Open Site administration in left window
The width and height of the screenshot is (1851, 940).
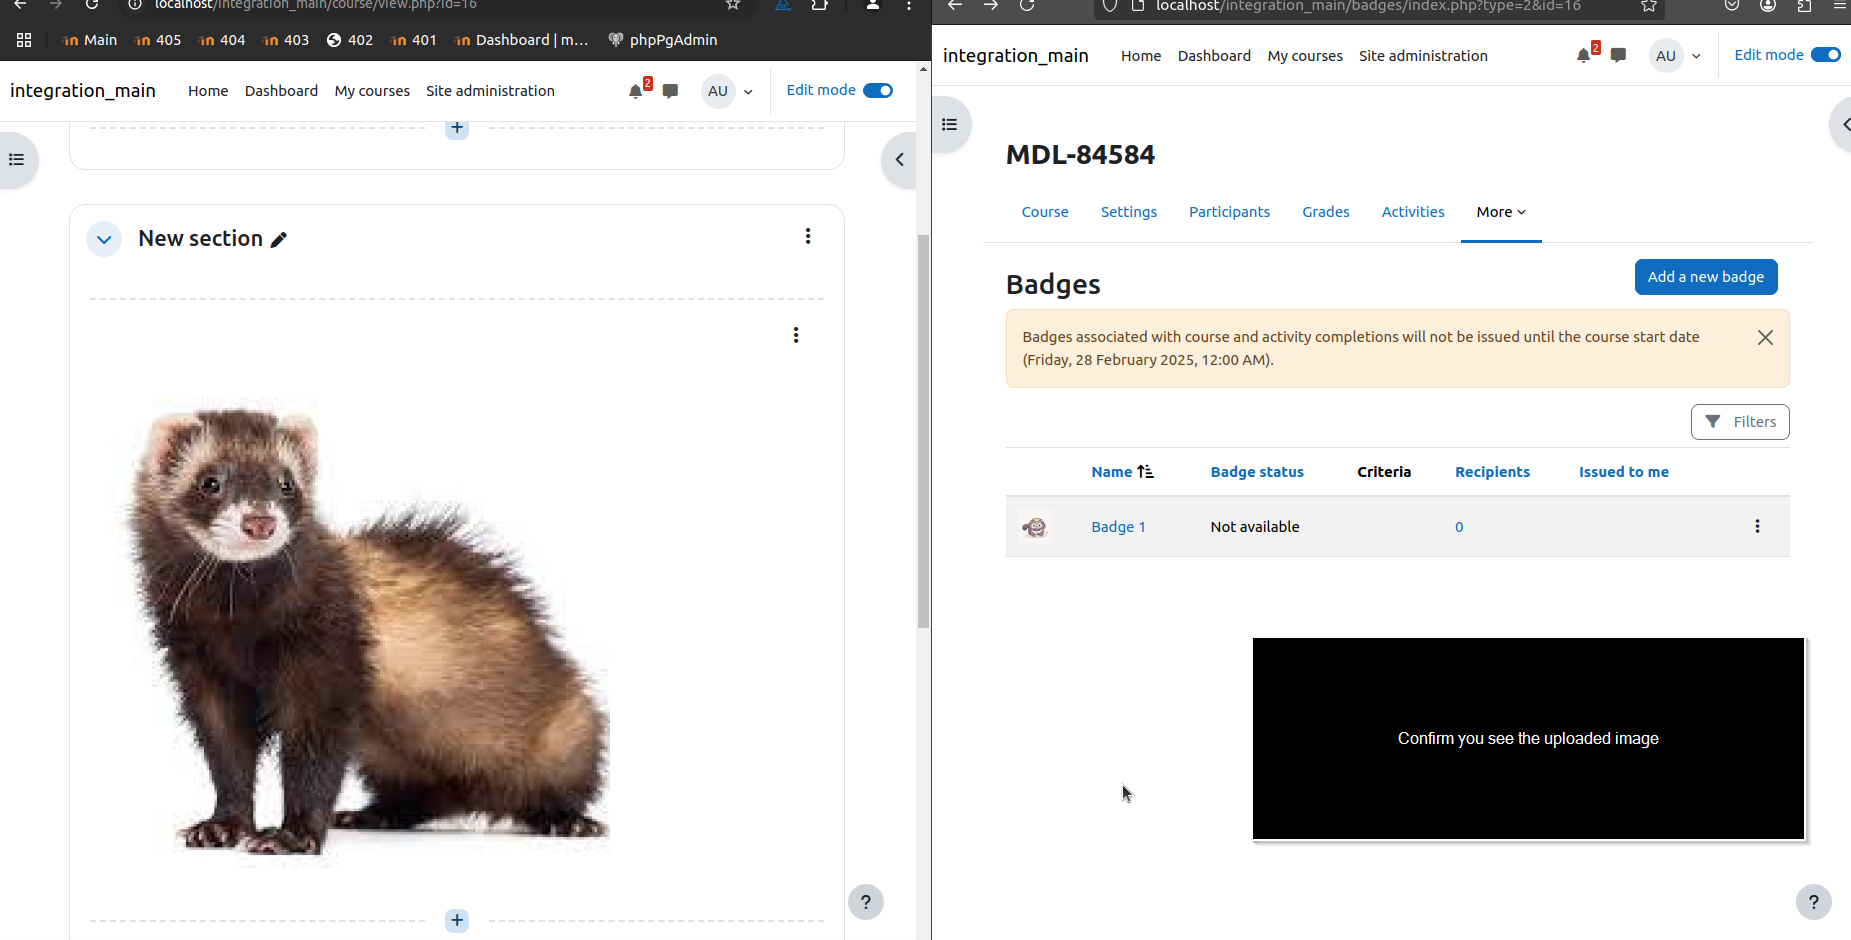coord(490,91)
